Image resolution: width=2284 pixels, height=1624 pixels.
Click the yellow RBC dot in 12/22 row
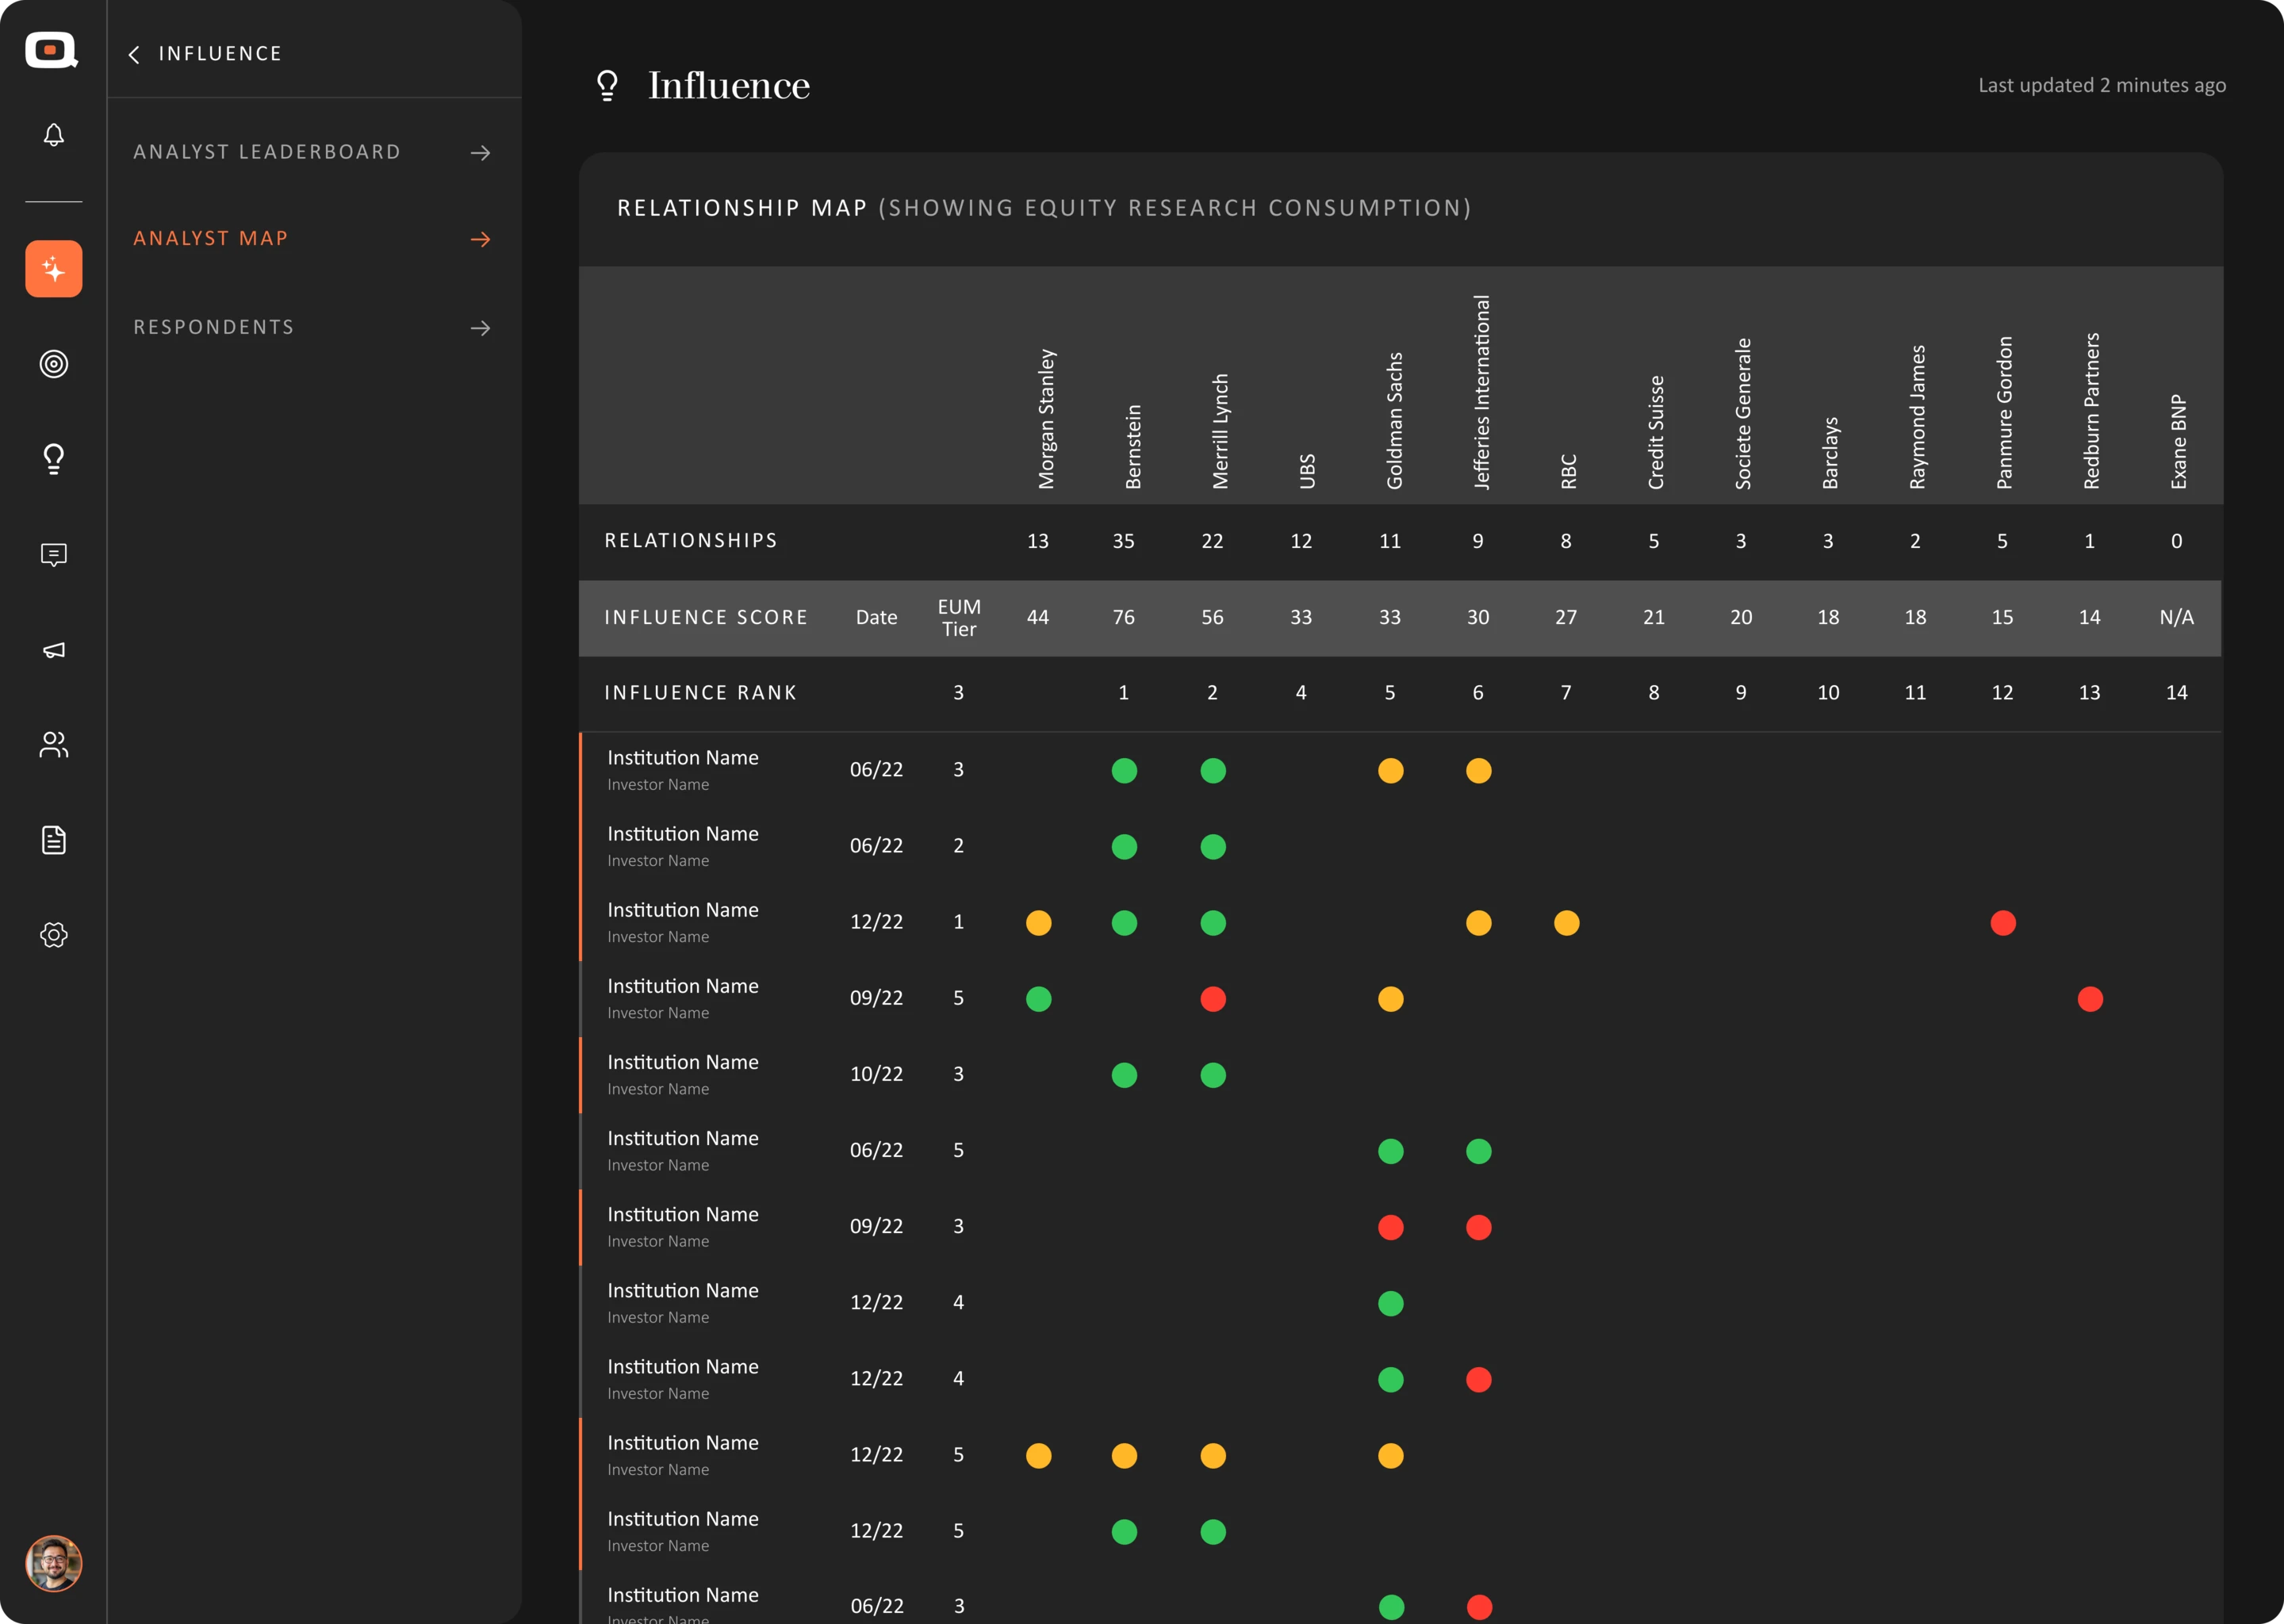[x=1567, y=923]
